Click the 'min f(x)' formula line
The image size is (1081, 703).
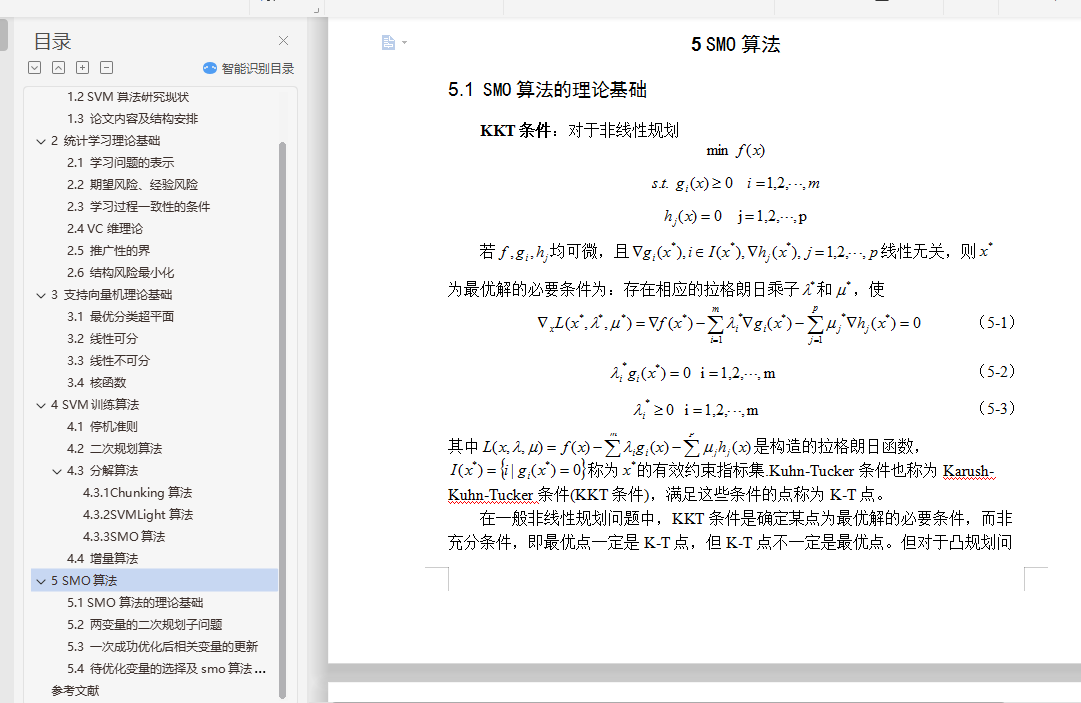pos(736,151)
